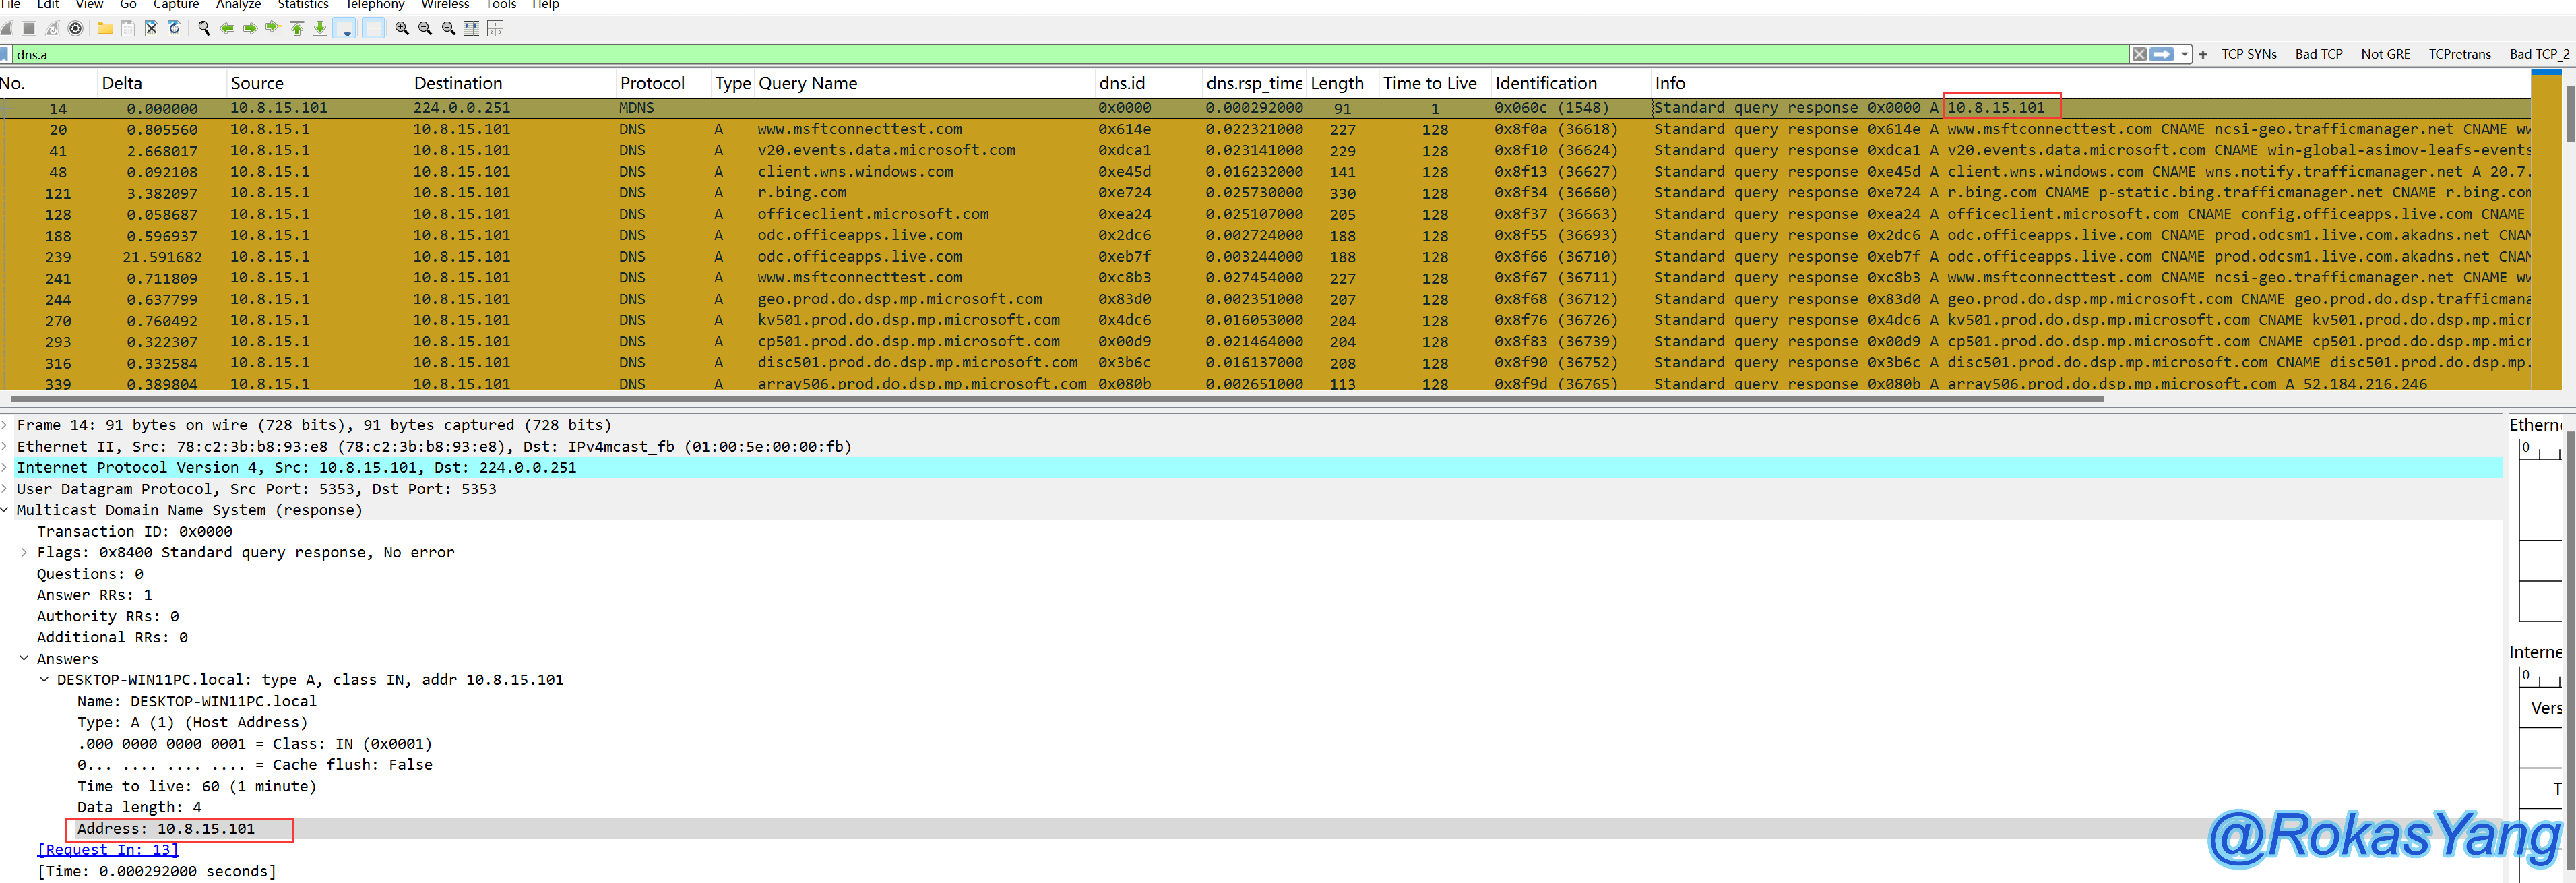Apply the Bad TCP filter button

point(2318,54)
